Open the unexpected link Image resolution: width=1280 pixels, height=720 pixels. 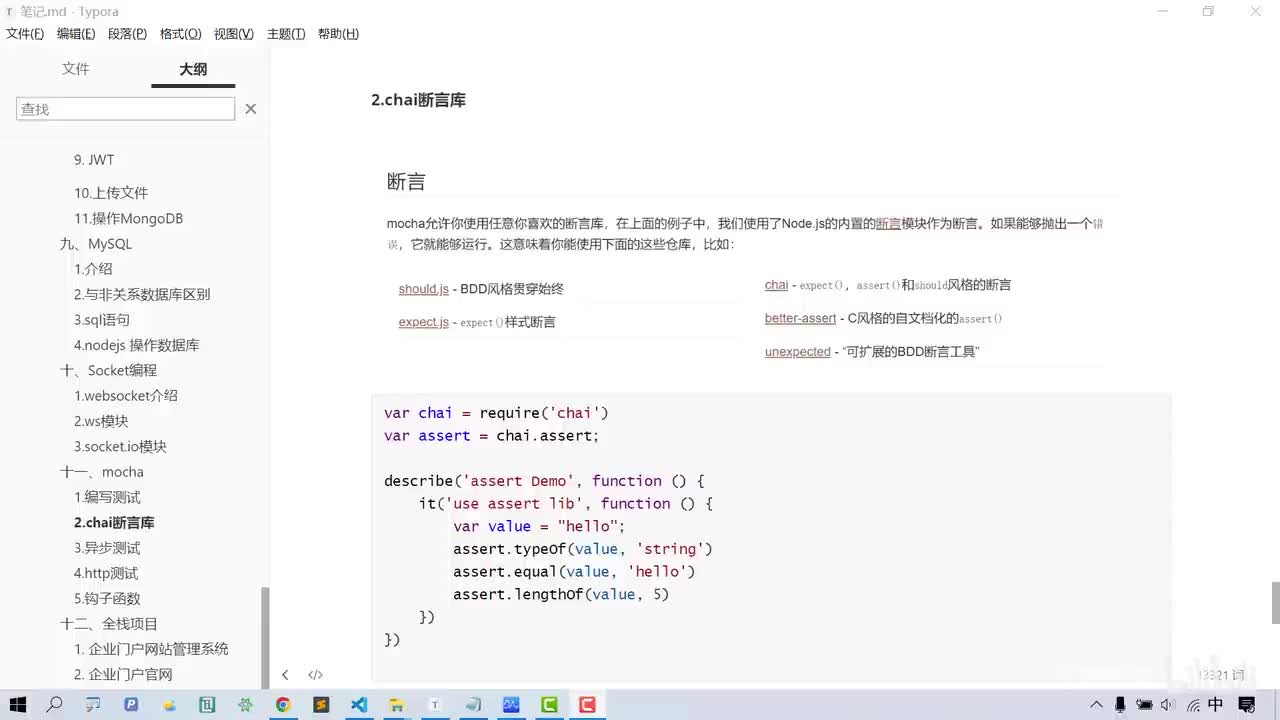click(798, 352)
